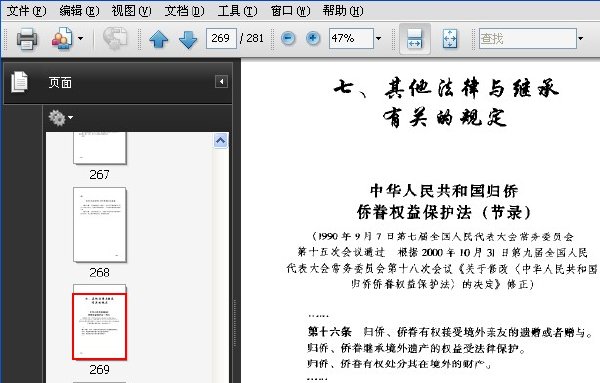This screenshot has height=383, width=600.
Task: Collapse the 页面 panel with arrow button
Action: coord(222,81)
